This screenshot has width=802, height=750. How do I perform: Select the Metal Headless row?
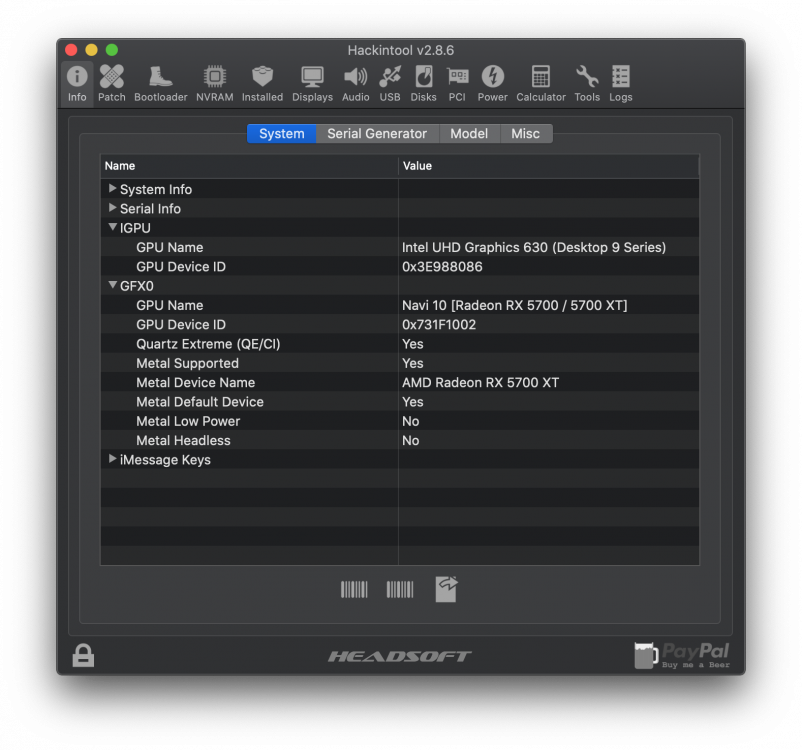[400, 440]
